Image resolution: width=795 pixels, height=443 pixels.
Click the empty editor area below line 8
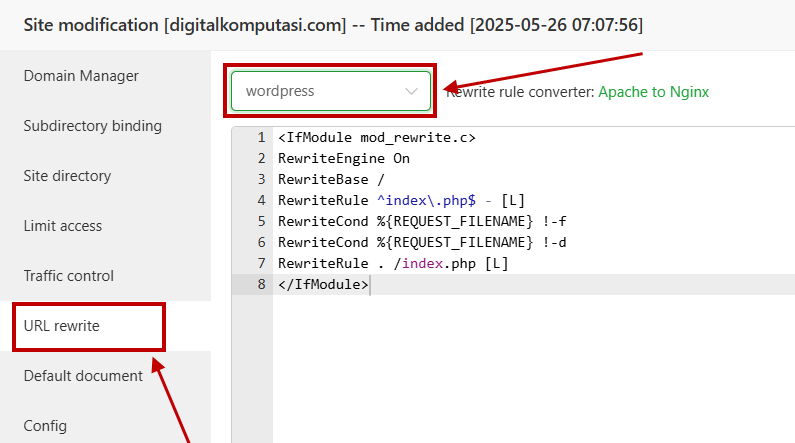pos(532,367)
